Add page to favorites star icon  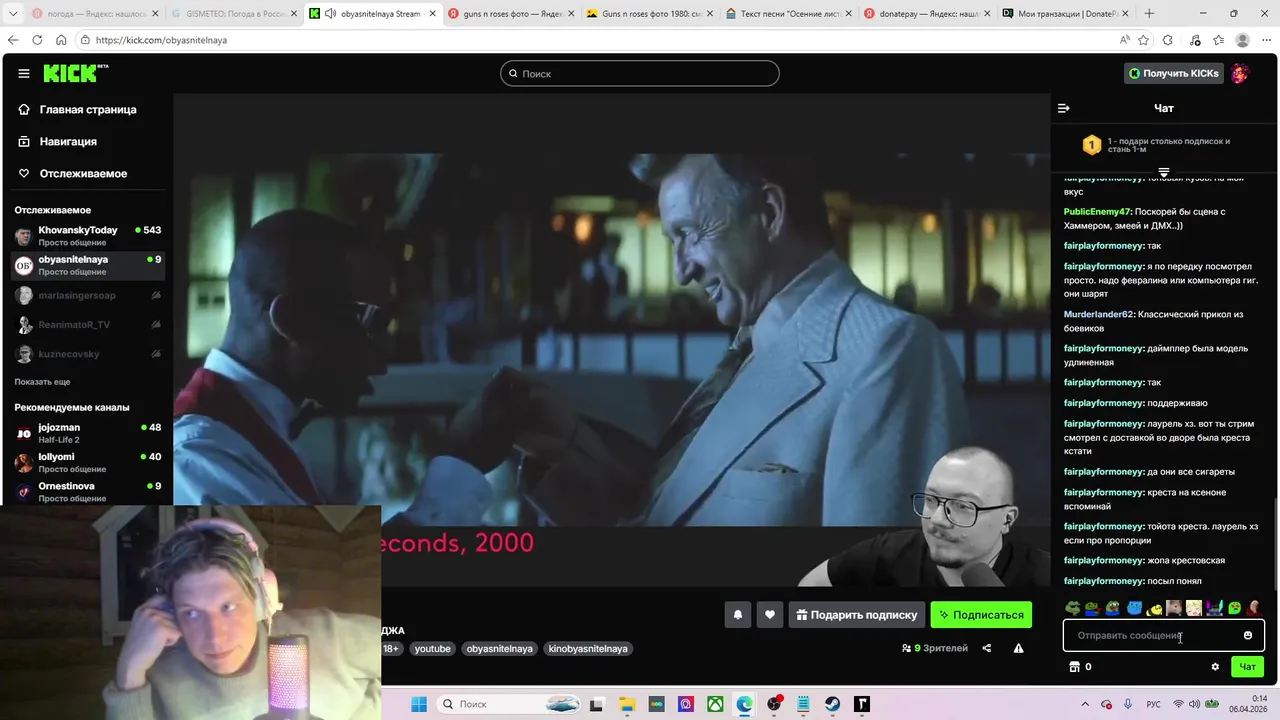point(1143,40)
